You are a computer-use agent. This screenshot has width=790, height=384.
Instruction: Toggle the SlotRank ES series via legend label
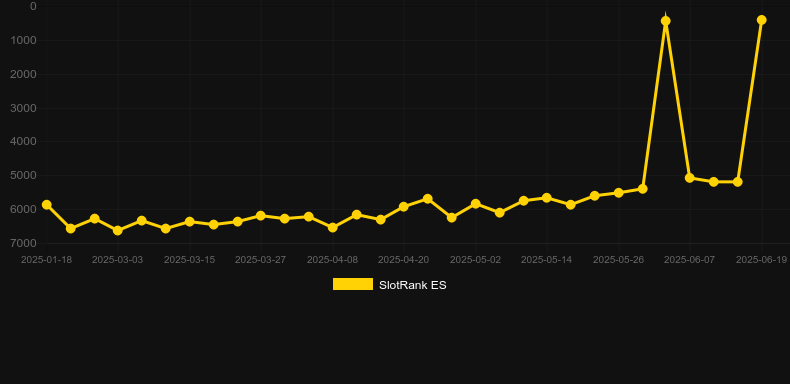[x=413, y=285]
